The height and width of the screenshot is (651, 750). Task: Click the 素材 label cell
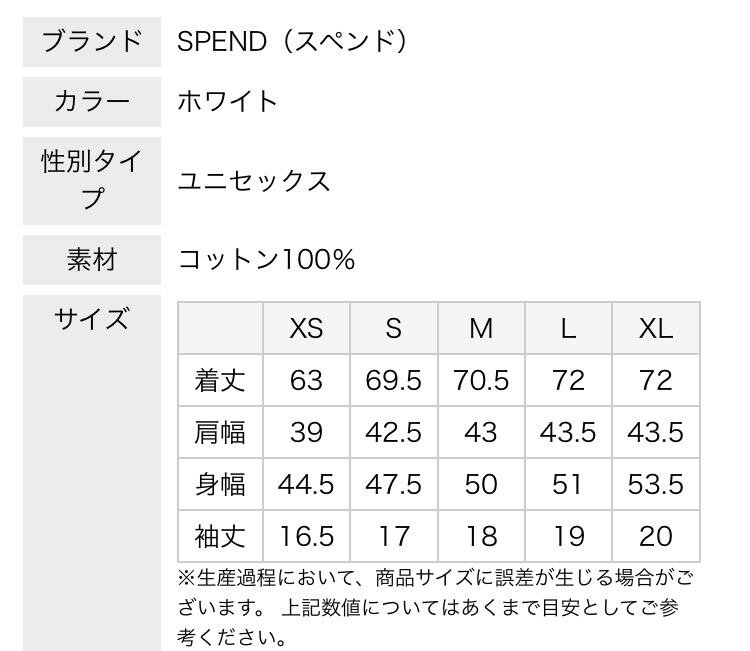tap(92, 260)
